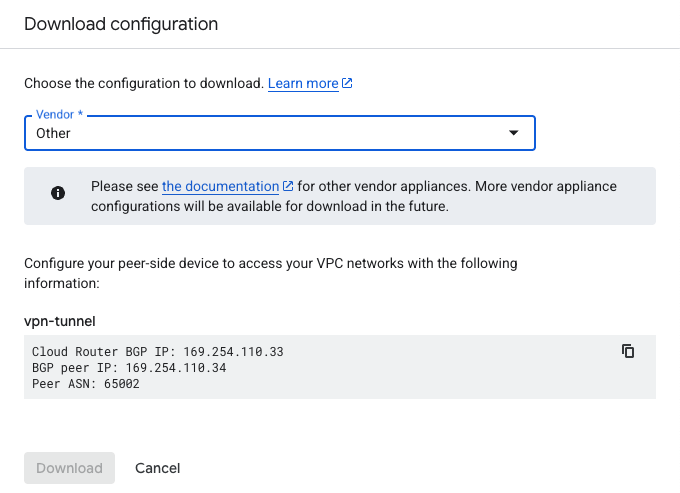Open the Vendor combo box showing Other
This screenshot has width=680, height=493.
click(280, 133)
